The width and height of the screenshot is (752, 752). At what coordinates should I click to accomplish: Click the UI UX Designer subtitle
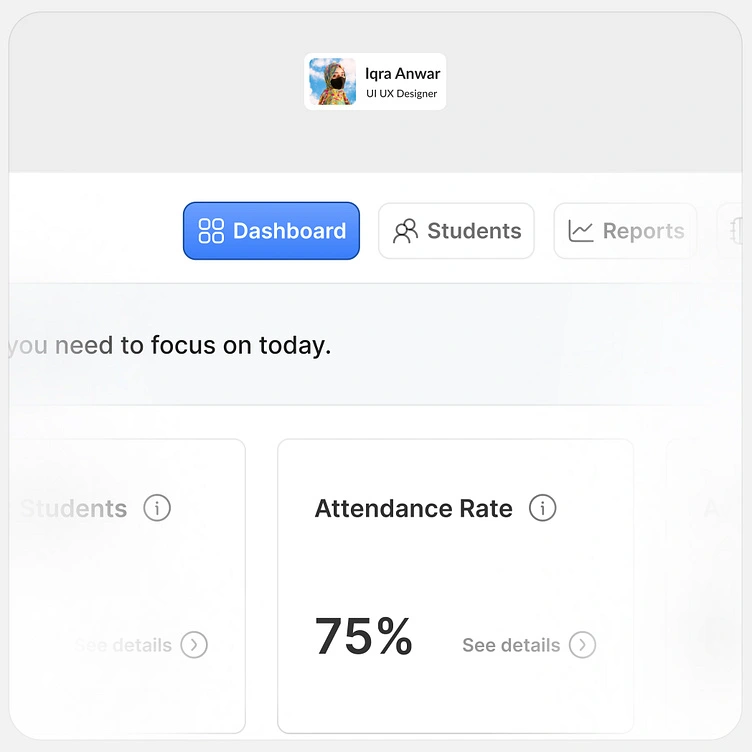(401, 94)
